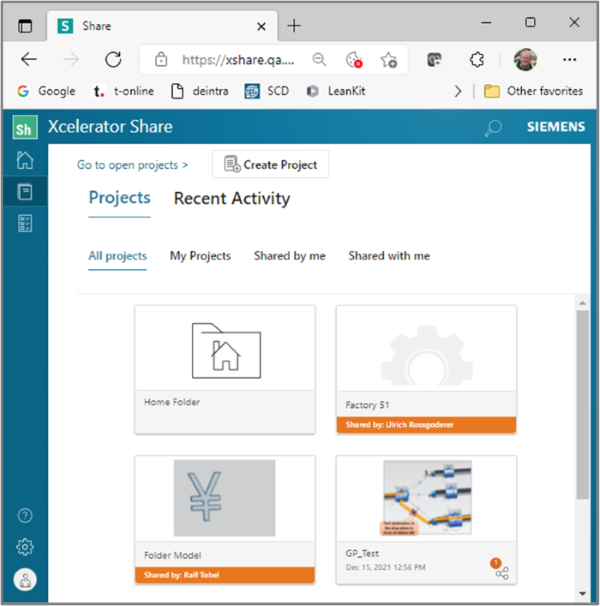Screen dimensions: 600x606
Task: Follow the Go to open projects link
Action: pos(133,165)
